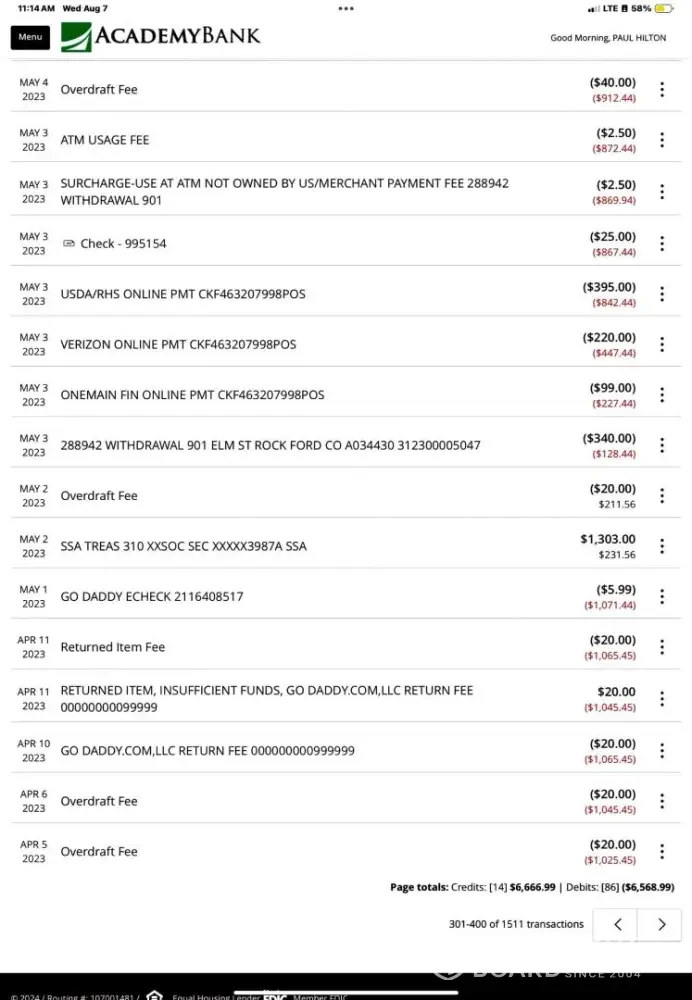This screenshot has width=692, height=1000.
Task: Expand options for April 5 Overdraft Fee
Action: (662, 852)
